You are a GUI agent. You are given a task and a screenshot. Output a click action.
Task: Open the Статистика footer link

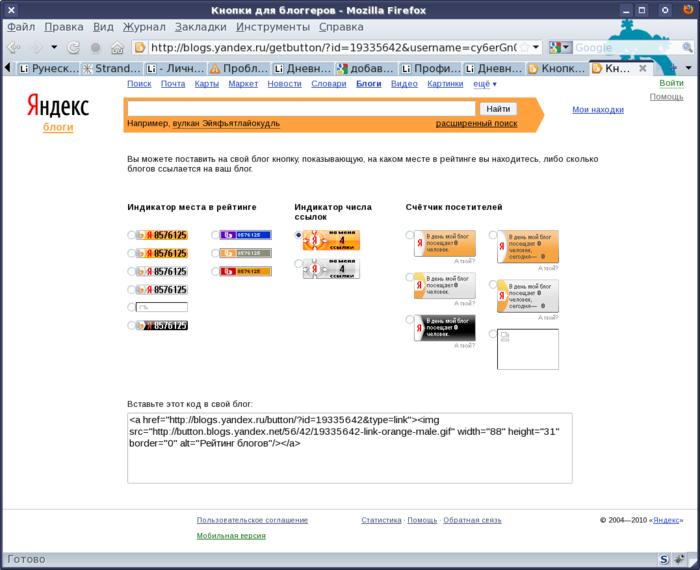[x=381, y=520]
